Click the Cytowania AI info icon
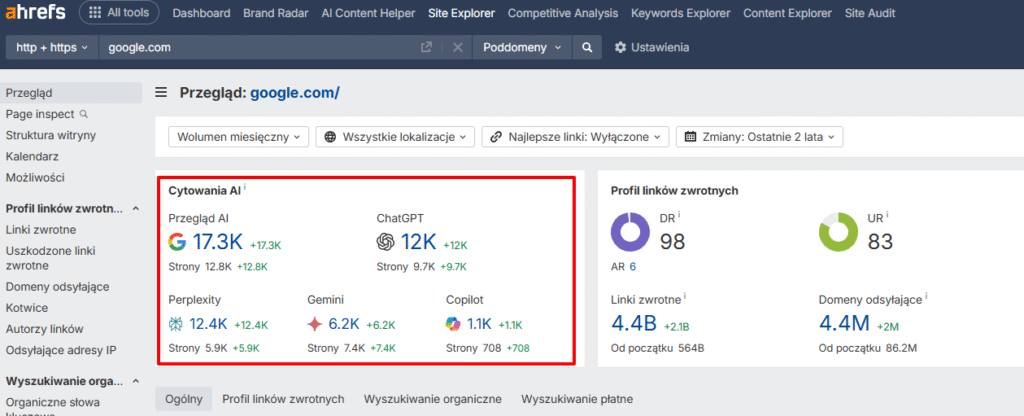This screenshot has width=1024, height=416. click(245, 188)
